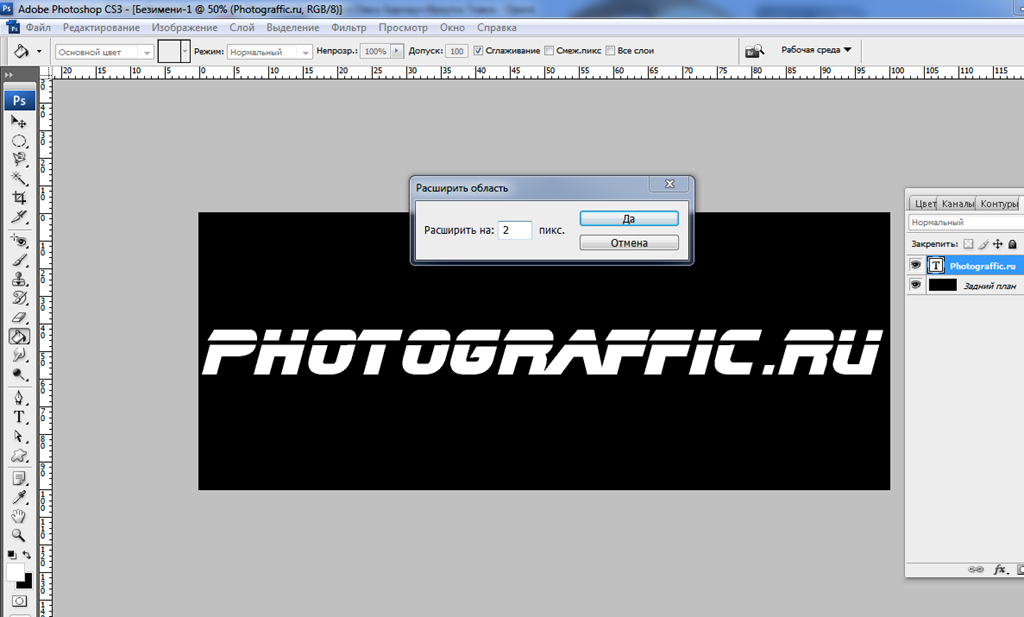1024x617 pixels.
Task: Select the Smudge tool
Action: point(19,355)
